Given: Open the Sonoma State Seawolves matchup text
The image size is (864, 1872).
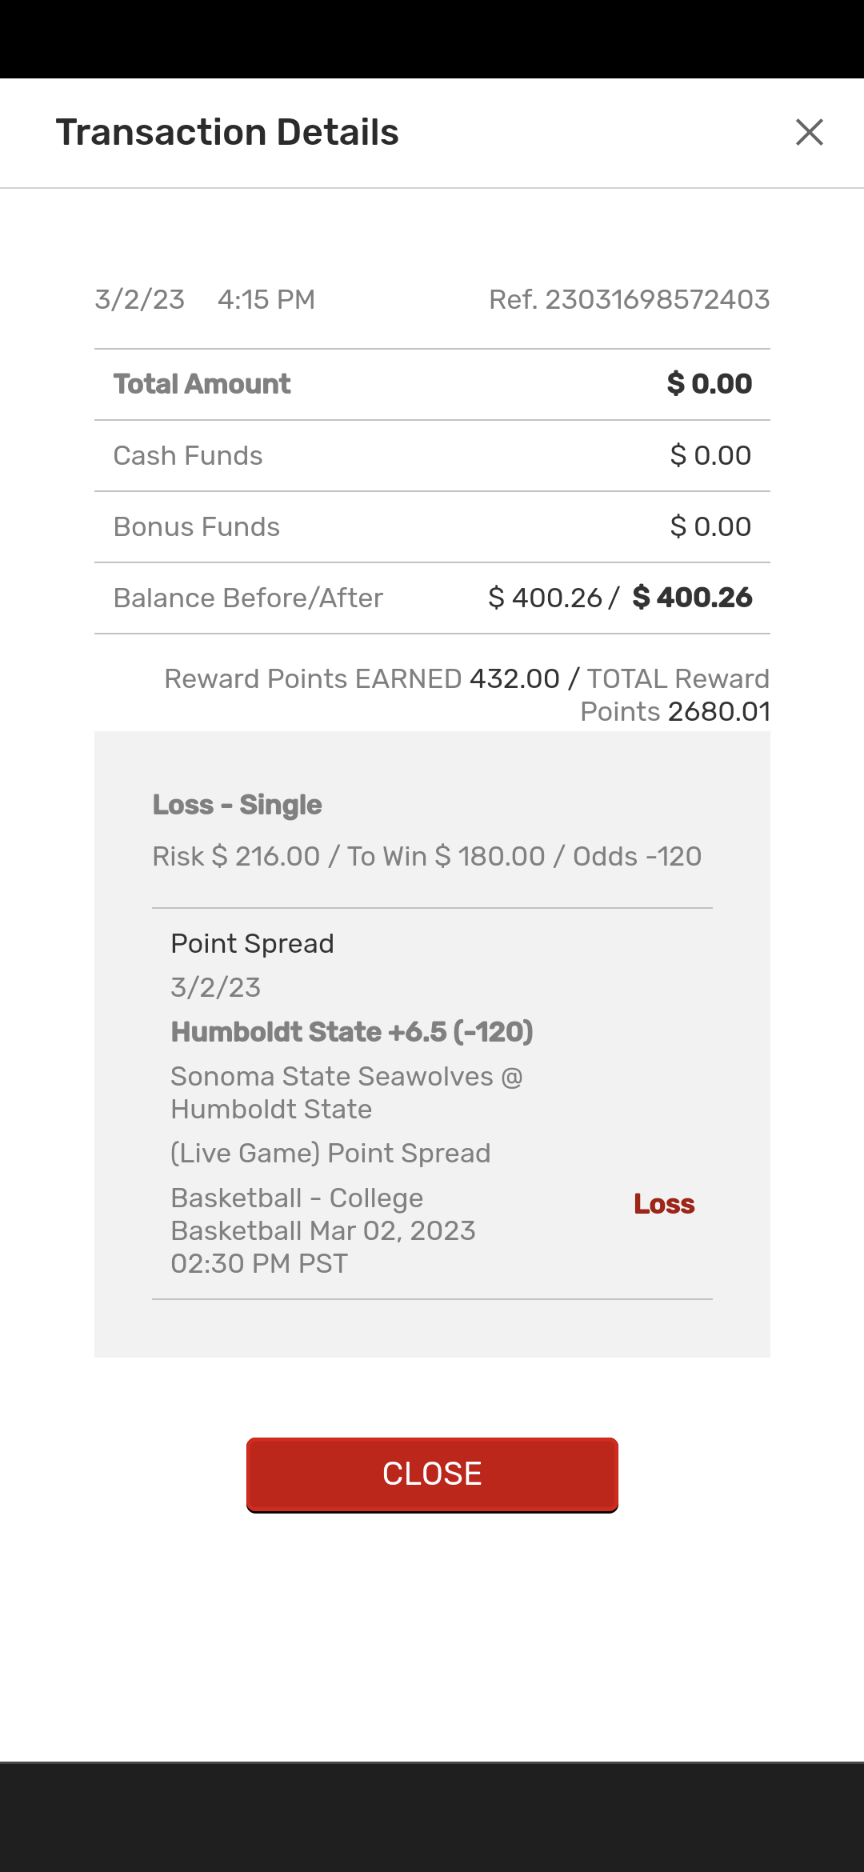Looking at the screenshot, I should click(346, 1092).
